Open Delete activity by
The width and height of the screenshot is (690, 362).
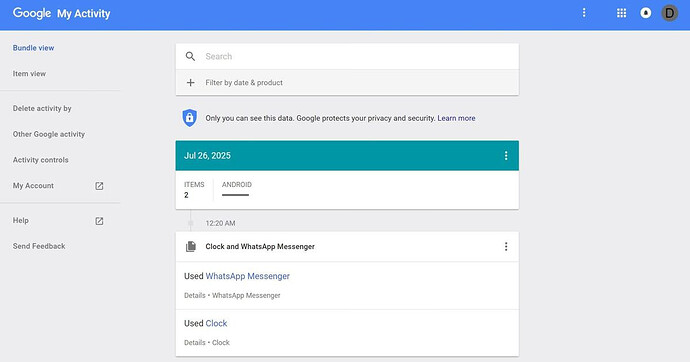[x=42, y=108]
